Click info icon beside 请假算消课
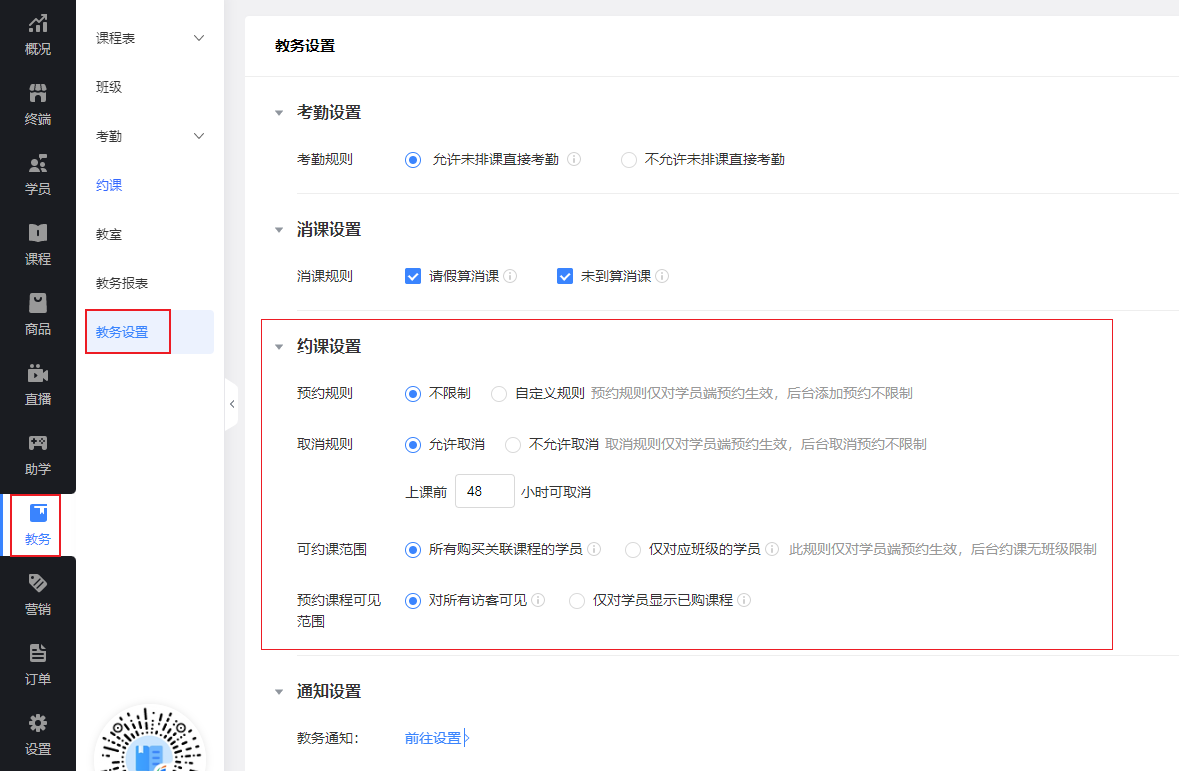 tap(510, 276)
